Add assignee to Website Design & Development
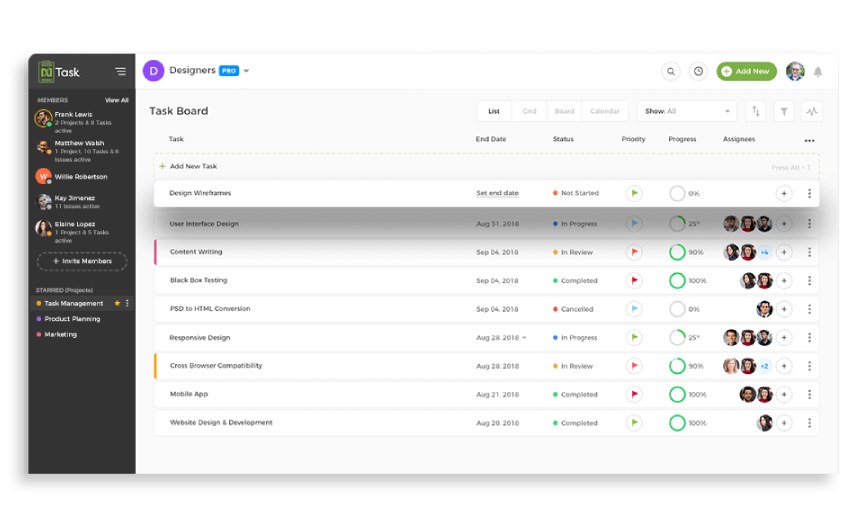Viewport: 850px width, 520px height. pyautogui.click(x=784, y=423)
